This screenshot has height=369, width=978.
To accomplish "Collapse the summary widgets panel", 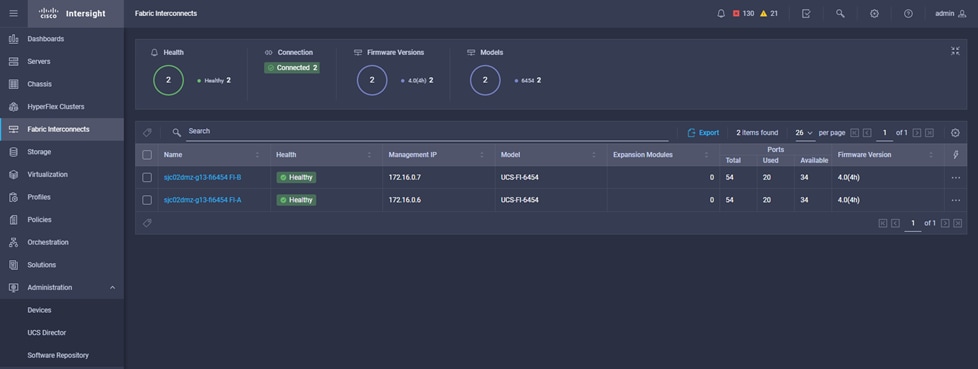I will click(955, 51).
